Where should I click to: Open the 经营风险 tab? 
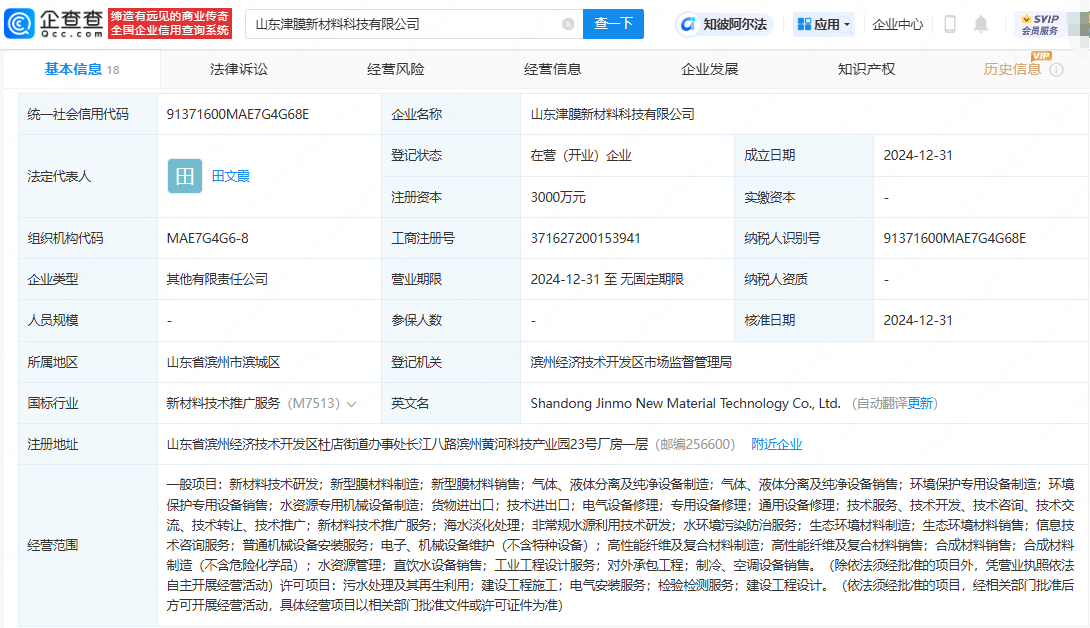[396, 69]
